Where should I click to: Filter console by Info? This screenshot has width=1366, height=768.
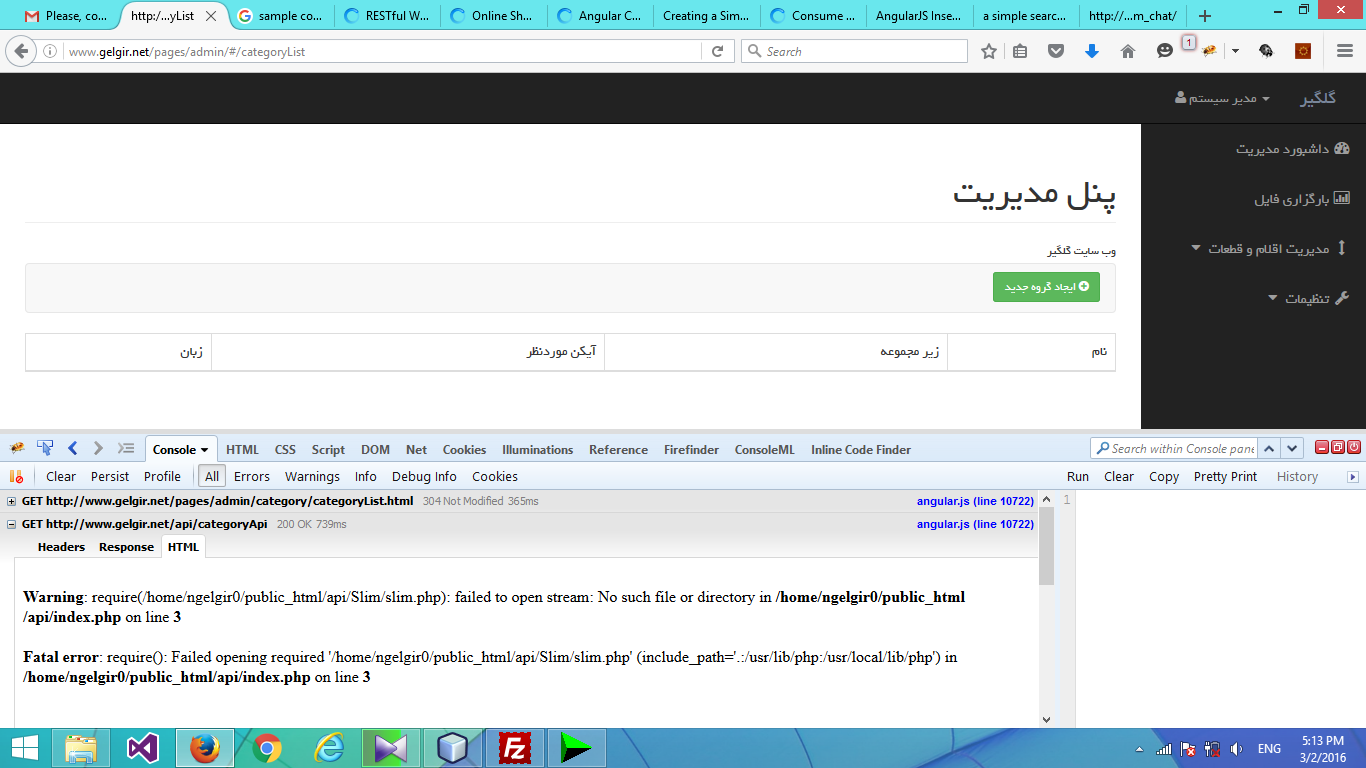point(366,477)
